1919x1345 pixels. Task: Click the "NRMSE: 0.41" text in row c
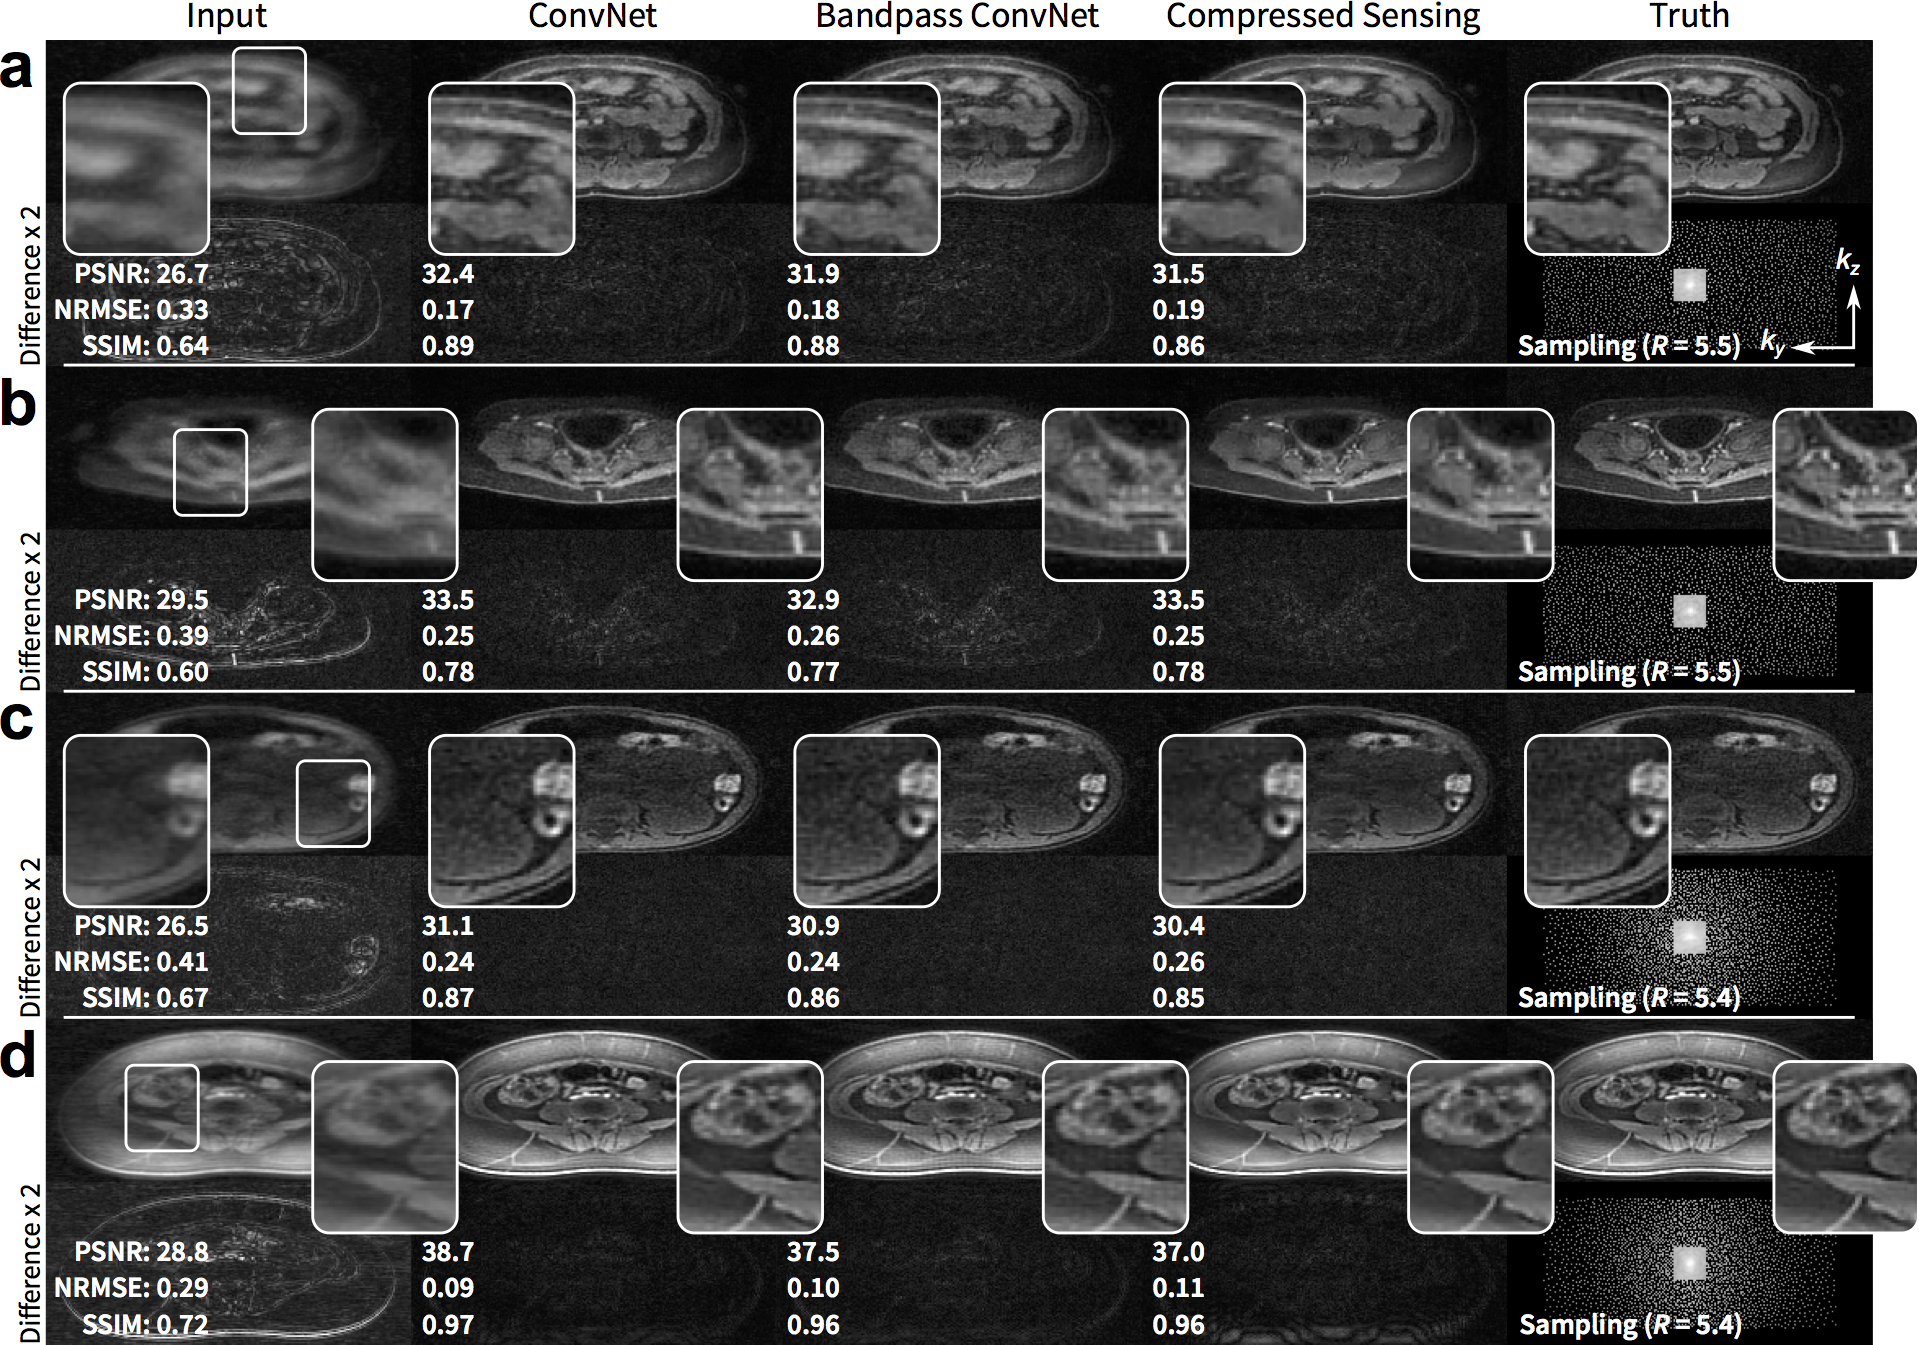pos(131,962)
